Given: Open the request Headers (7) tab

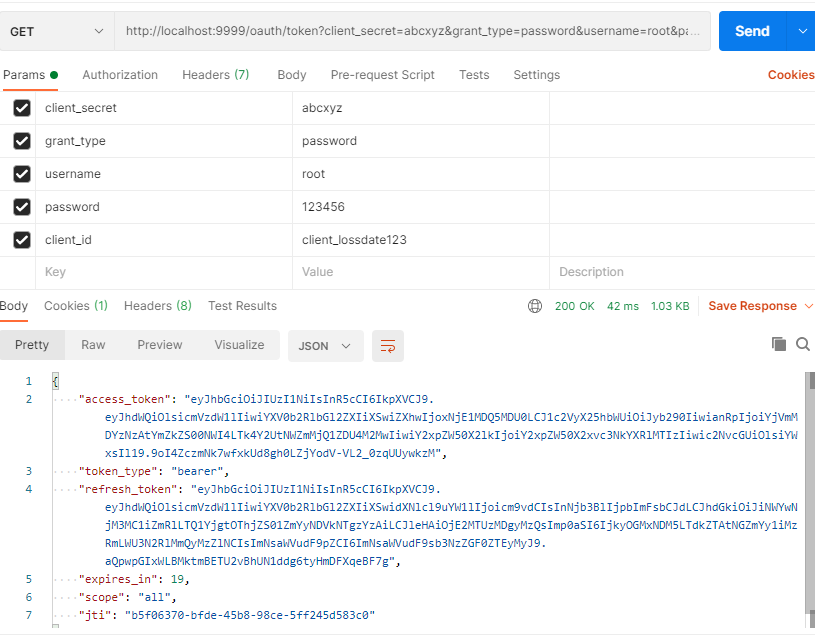Looking at the screenshot, I should point(216,75).
